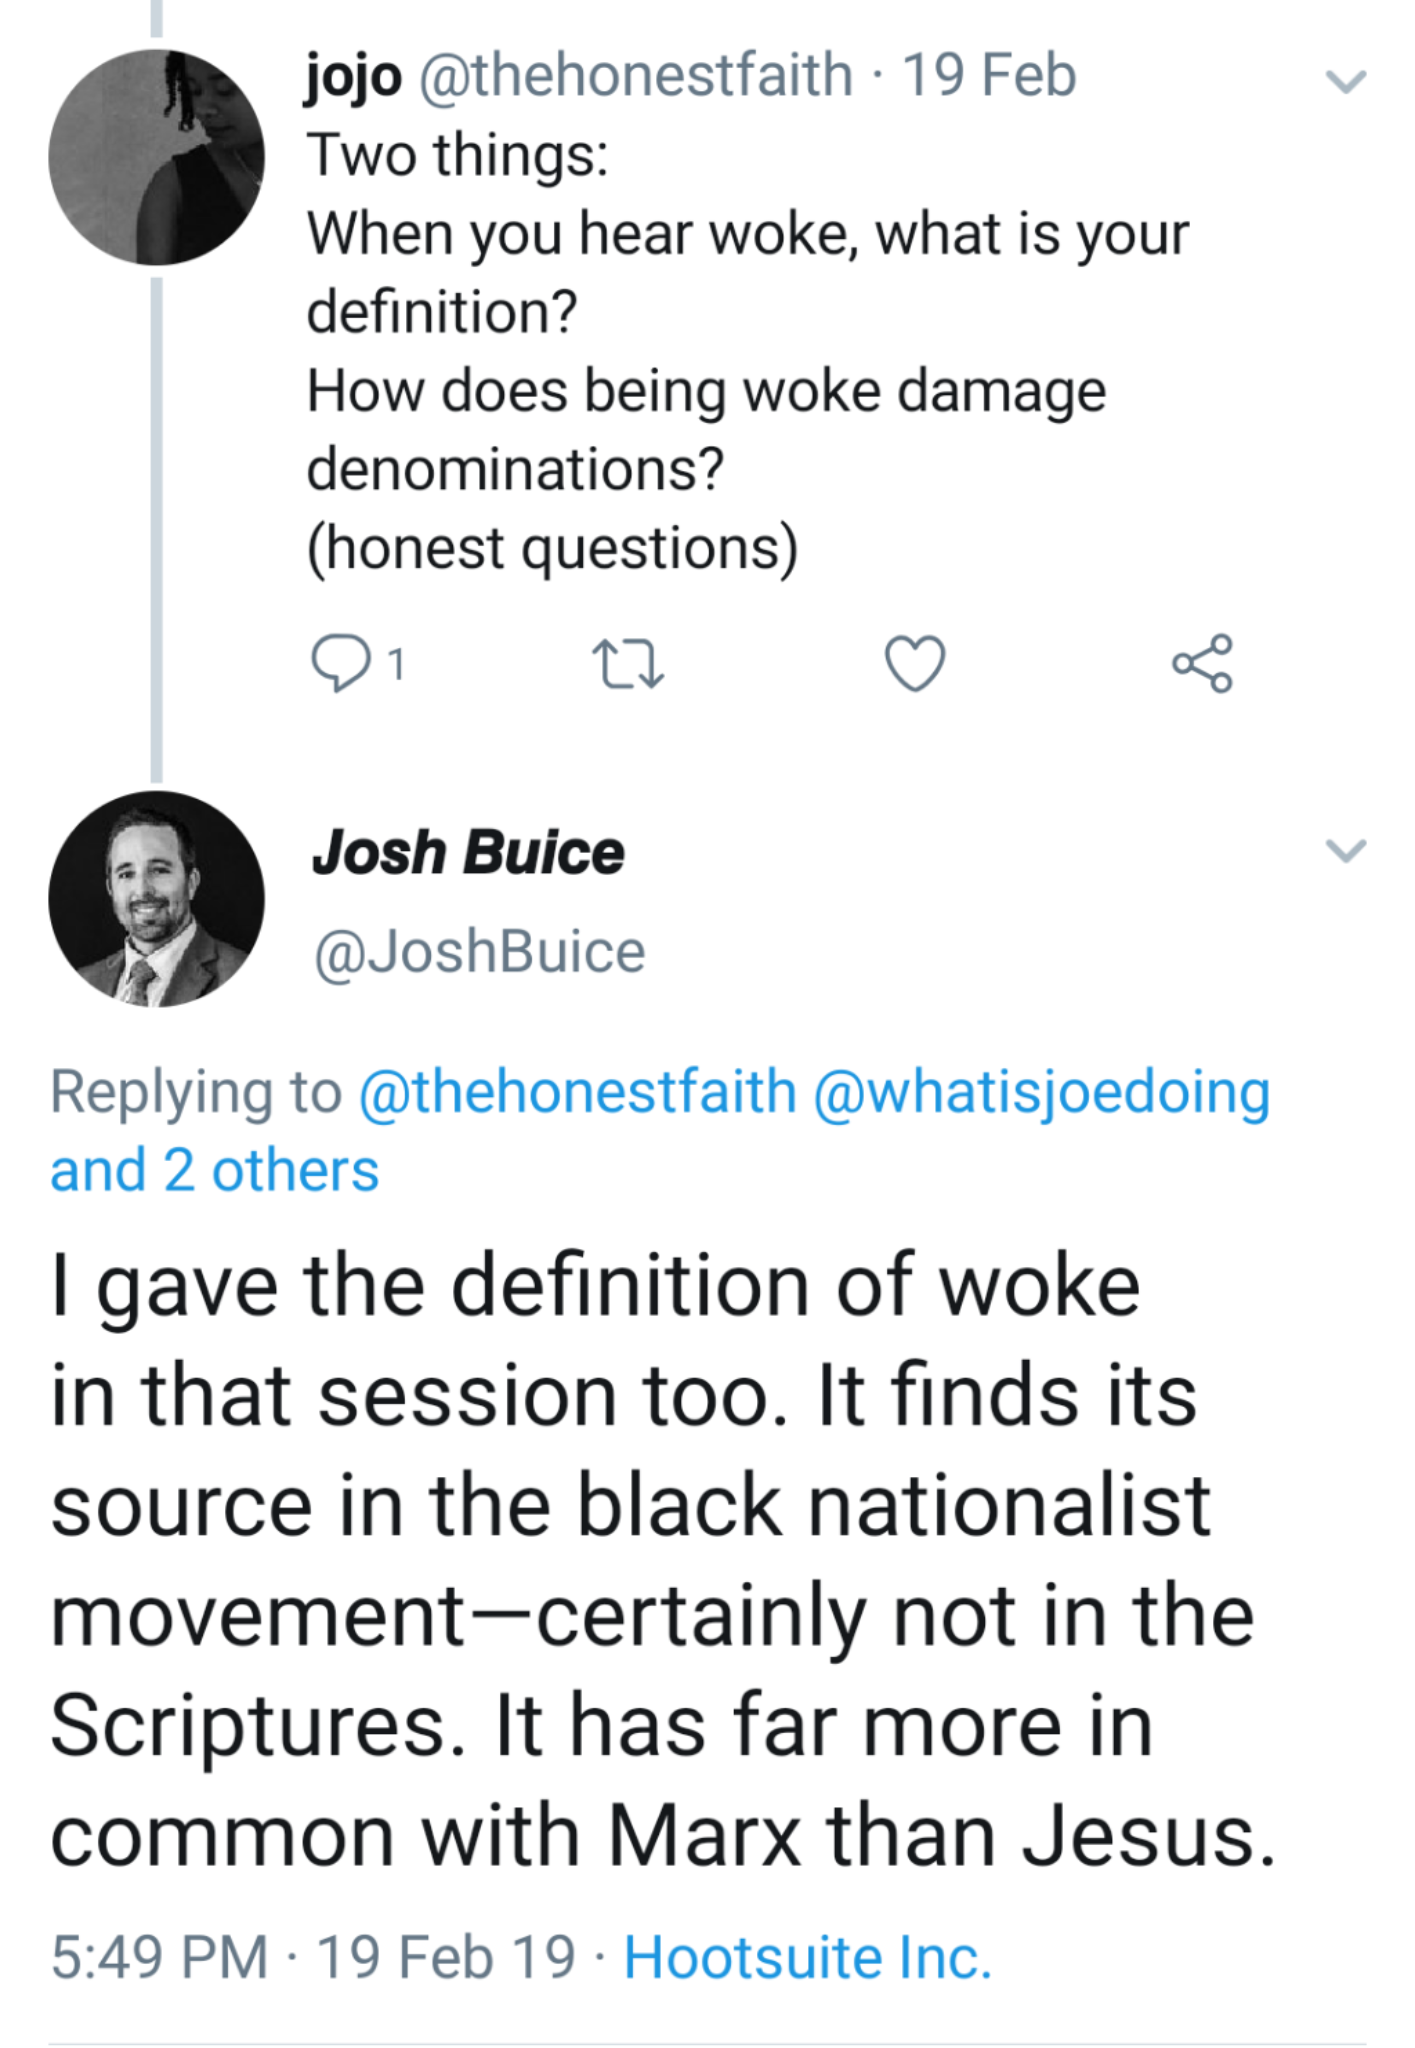Like jojo's tweet with heart icon
Image resolution: width=1415 pixels, height=2048 pixels.
click(915, 663)
